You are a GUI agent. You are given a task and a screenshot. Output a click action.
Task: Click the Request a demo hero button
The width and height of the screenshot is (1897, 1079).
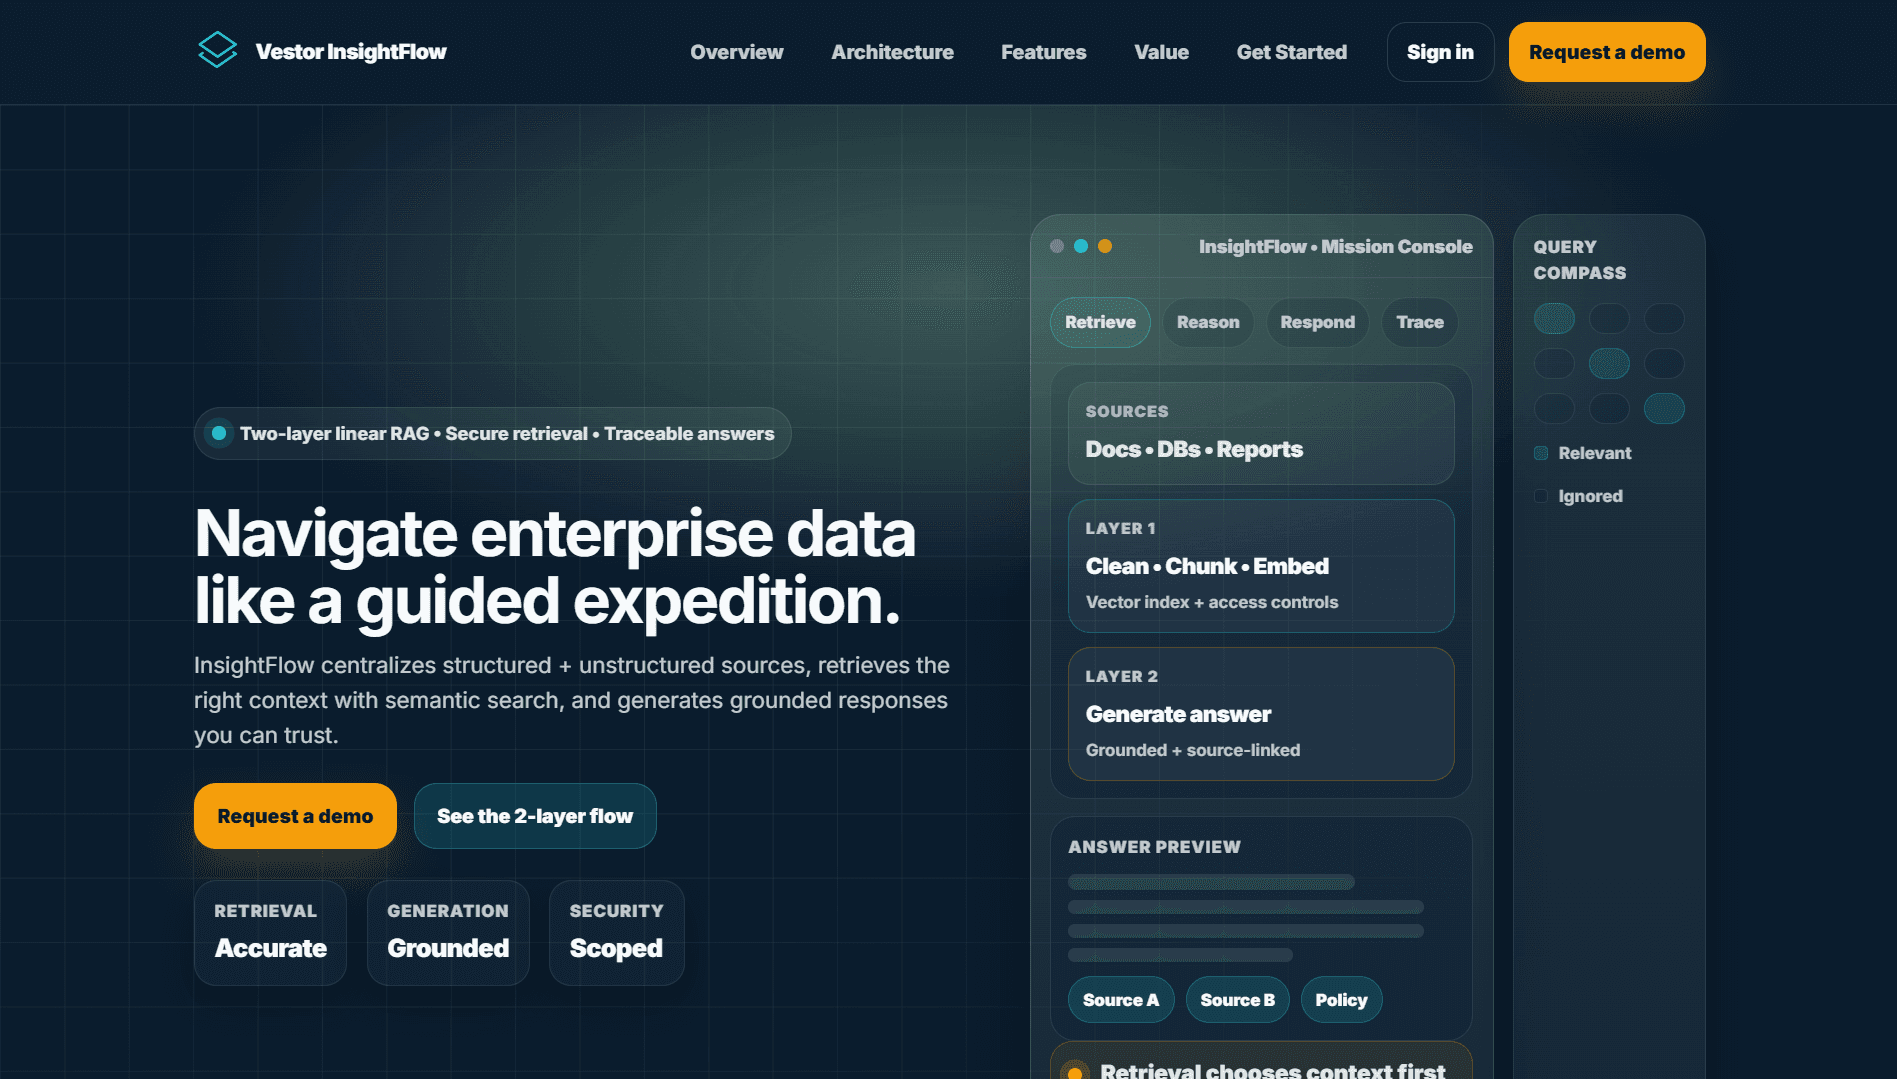[294, 816]
